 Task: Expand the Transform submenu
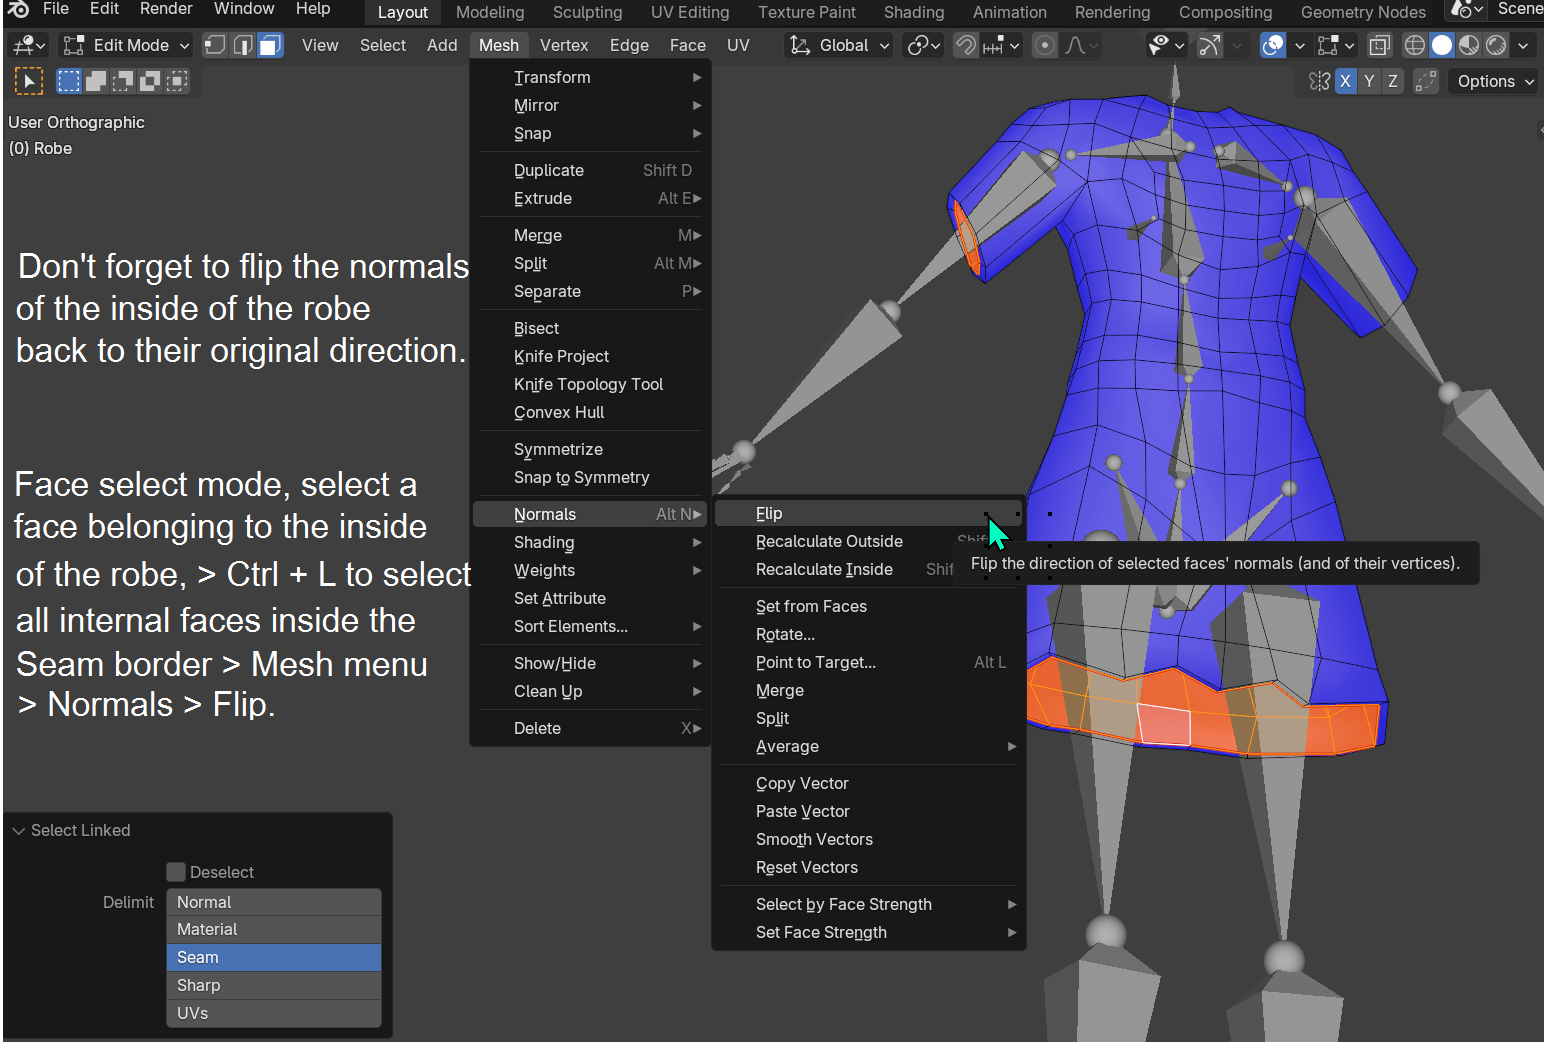point(590,77)
